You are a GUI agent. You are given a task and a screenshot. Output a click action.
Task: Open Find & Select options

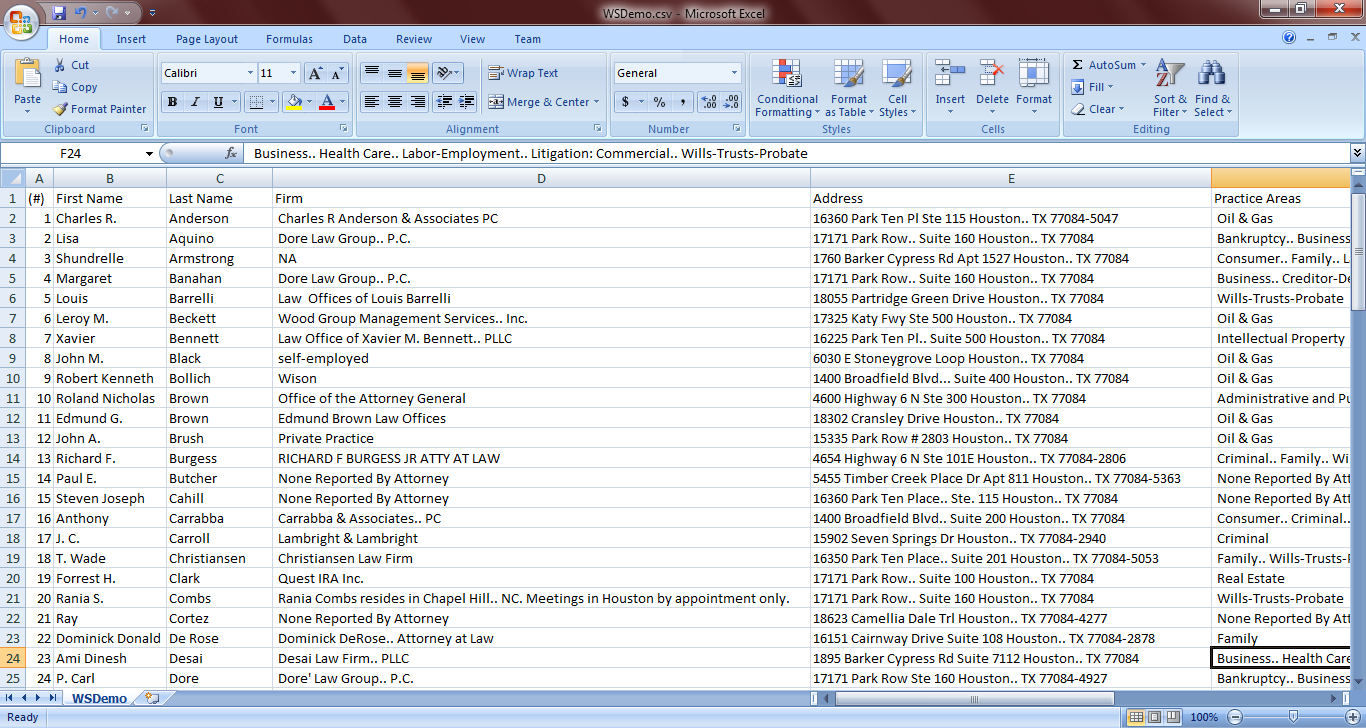tap(1212, 88)
